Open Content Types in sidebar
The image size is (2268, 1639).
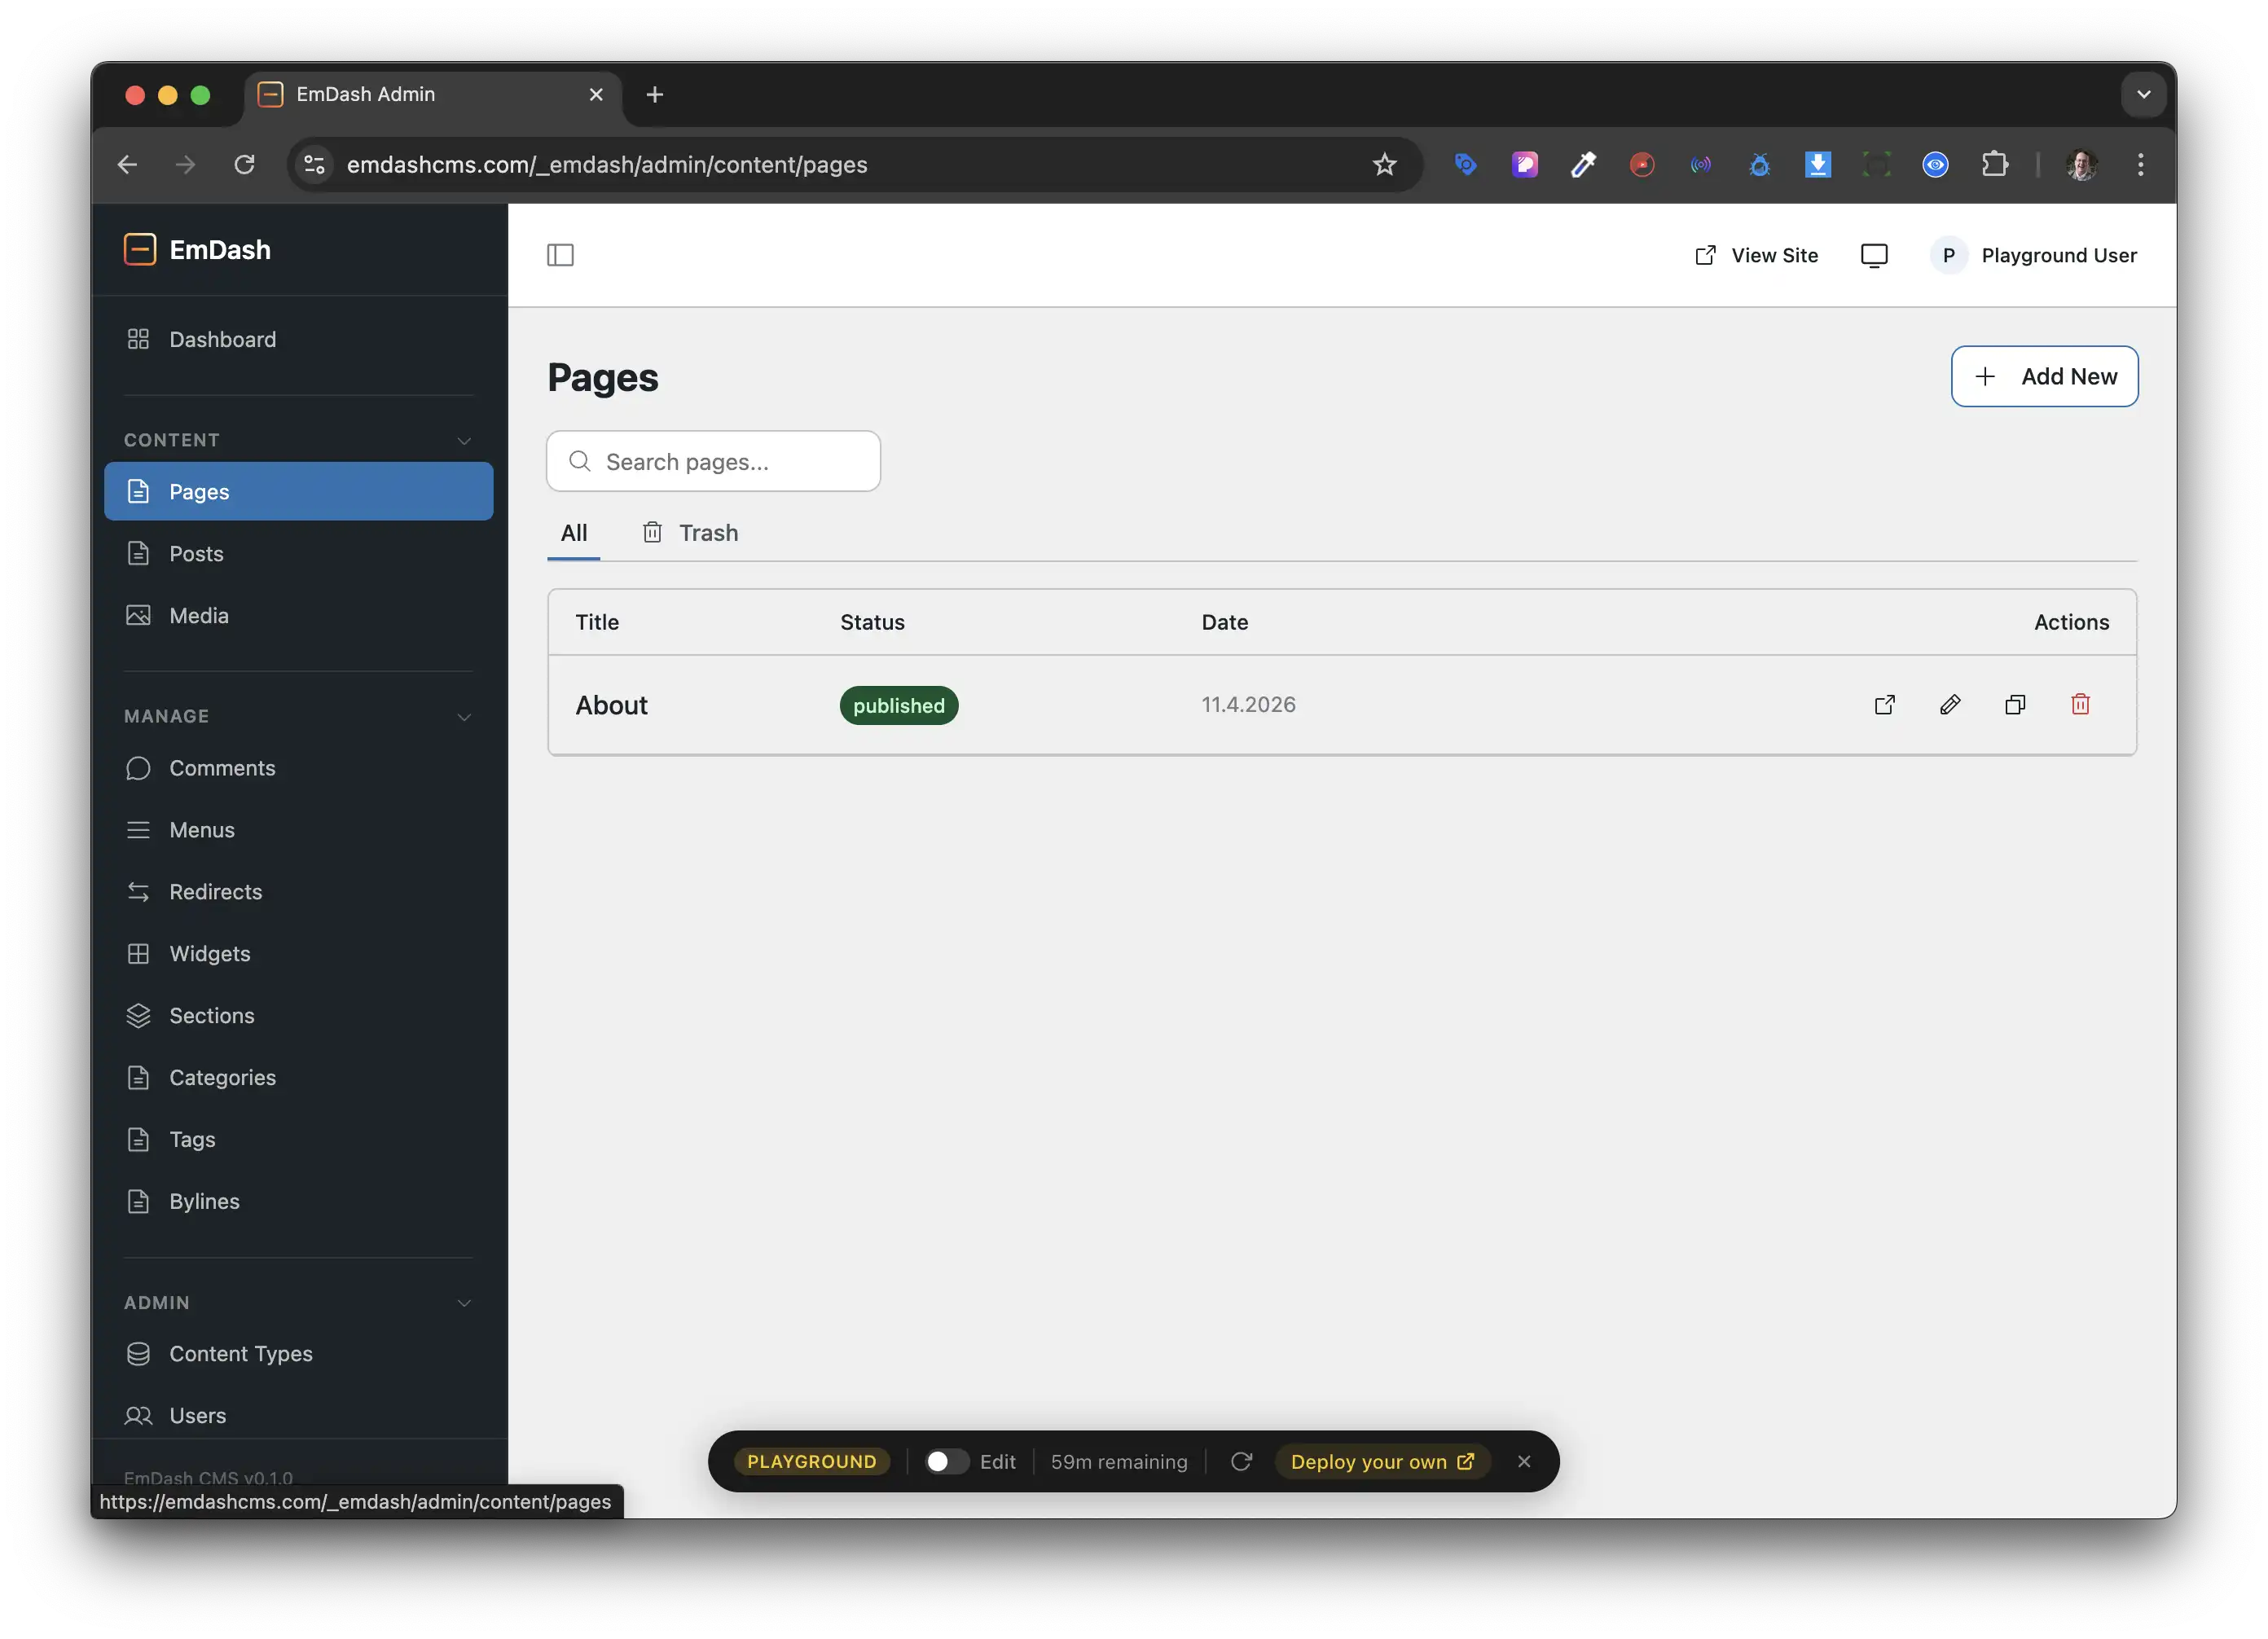point(298,1354)
